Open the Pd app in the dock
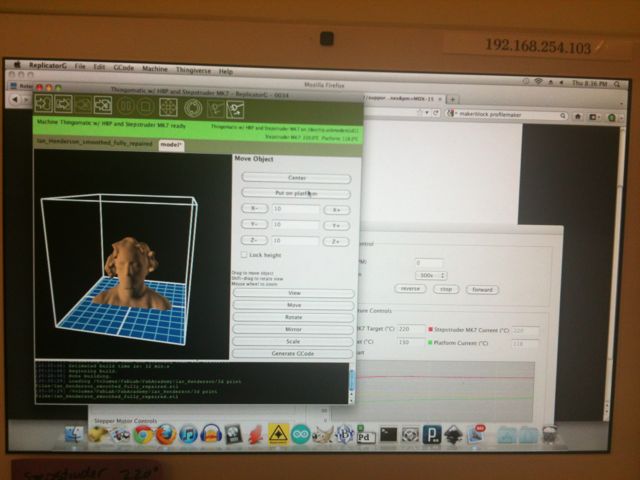Image resolution: width=640 pixels, height=480 pixels. click(x=366, y=435)
